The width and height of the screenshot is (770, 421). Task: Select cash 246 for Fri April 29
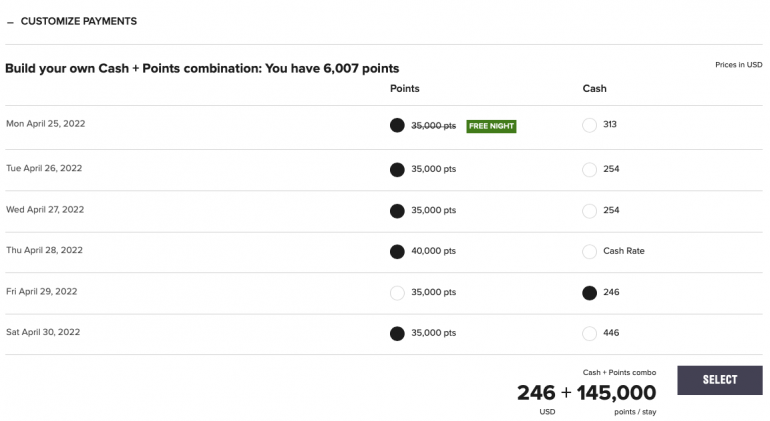coord(589,293)
